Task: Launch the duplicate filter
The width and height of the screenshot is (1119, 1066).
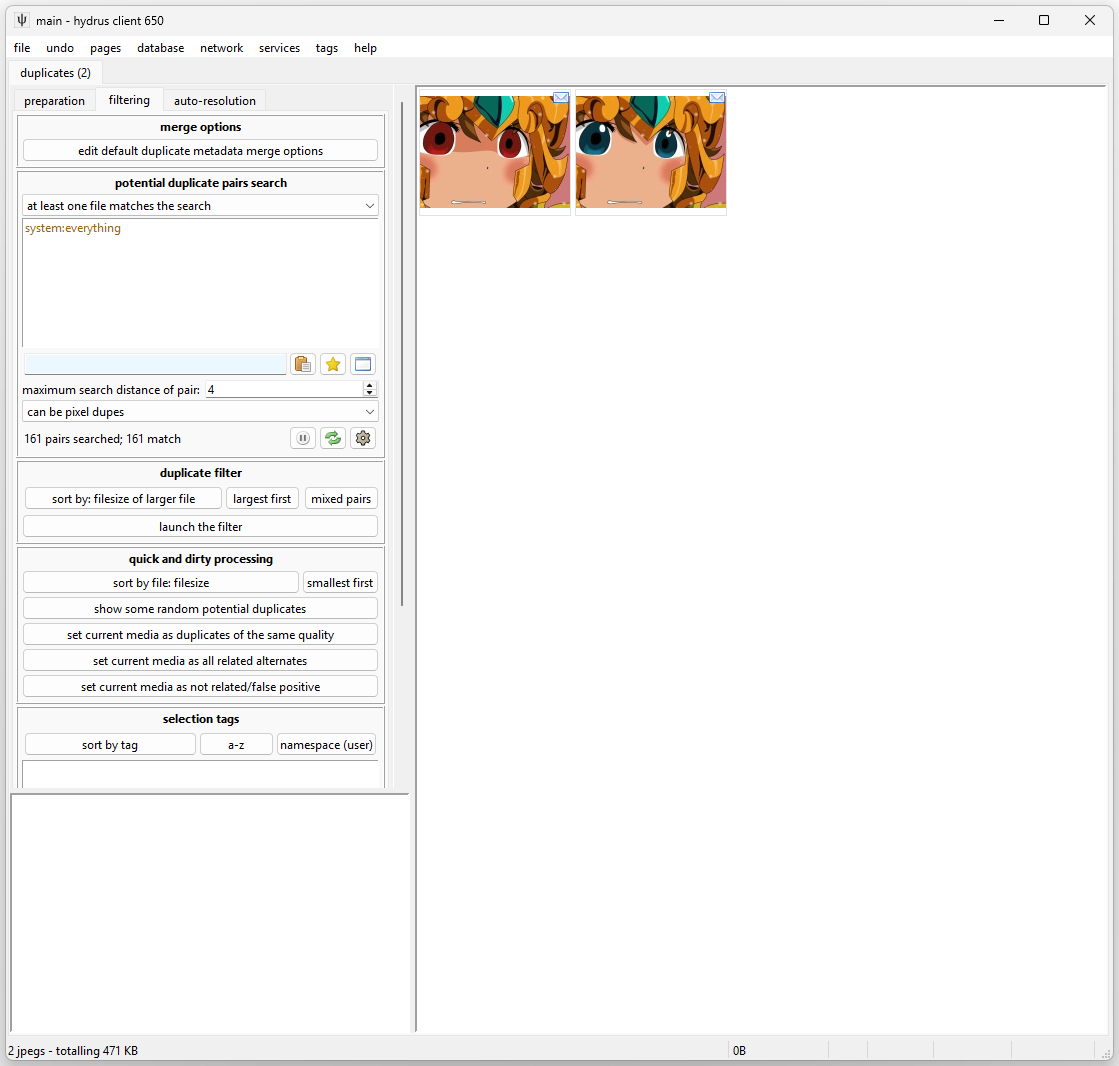Action: point(201,527)
